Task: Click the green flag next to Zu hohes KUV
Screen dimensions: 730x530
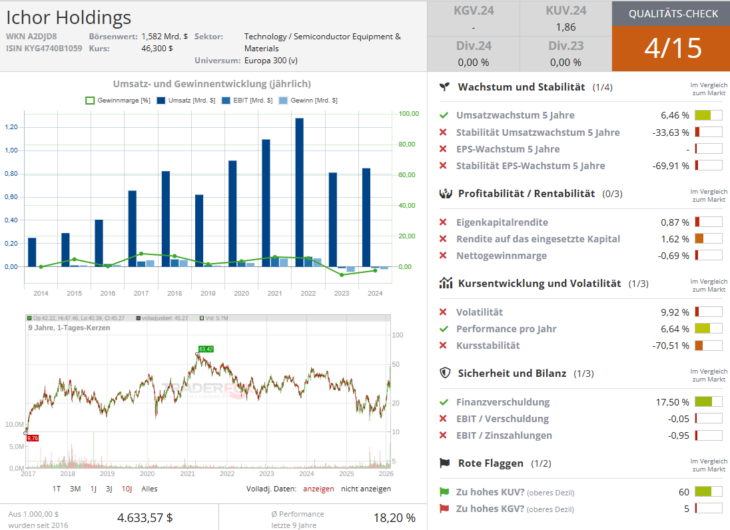Action: pyautogui.click(x=444, y=493)
